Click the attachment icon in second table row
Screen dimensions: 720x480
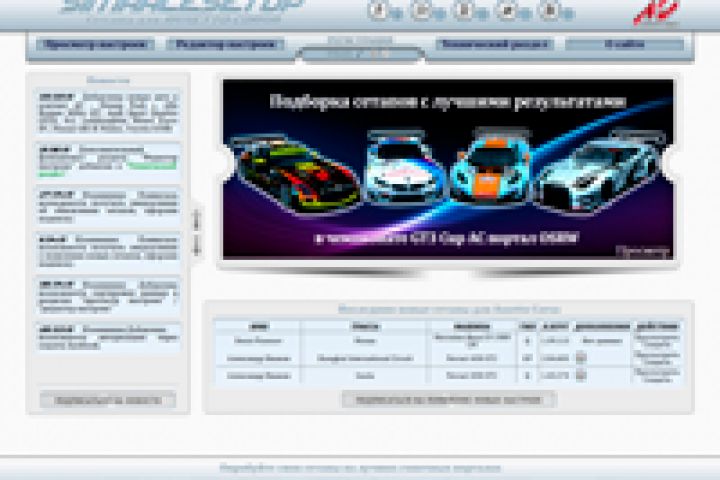(x=580, y=357)
